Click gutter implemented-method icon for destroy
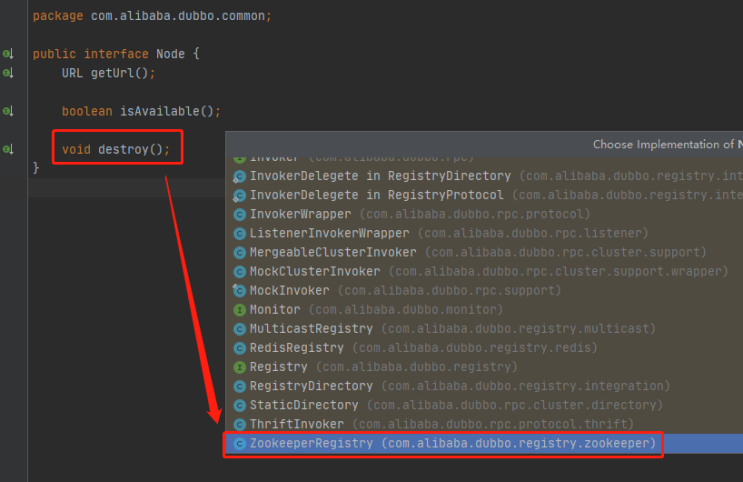The height and width of the screenshot is (482, 743). tap(8, 149)
